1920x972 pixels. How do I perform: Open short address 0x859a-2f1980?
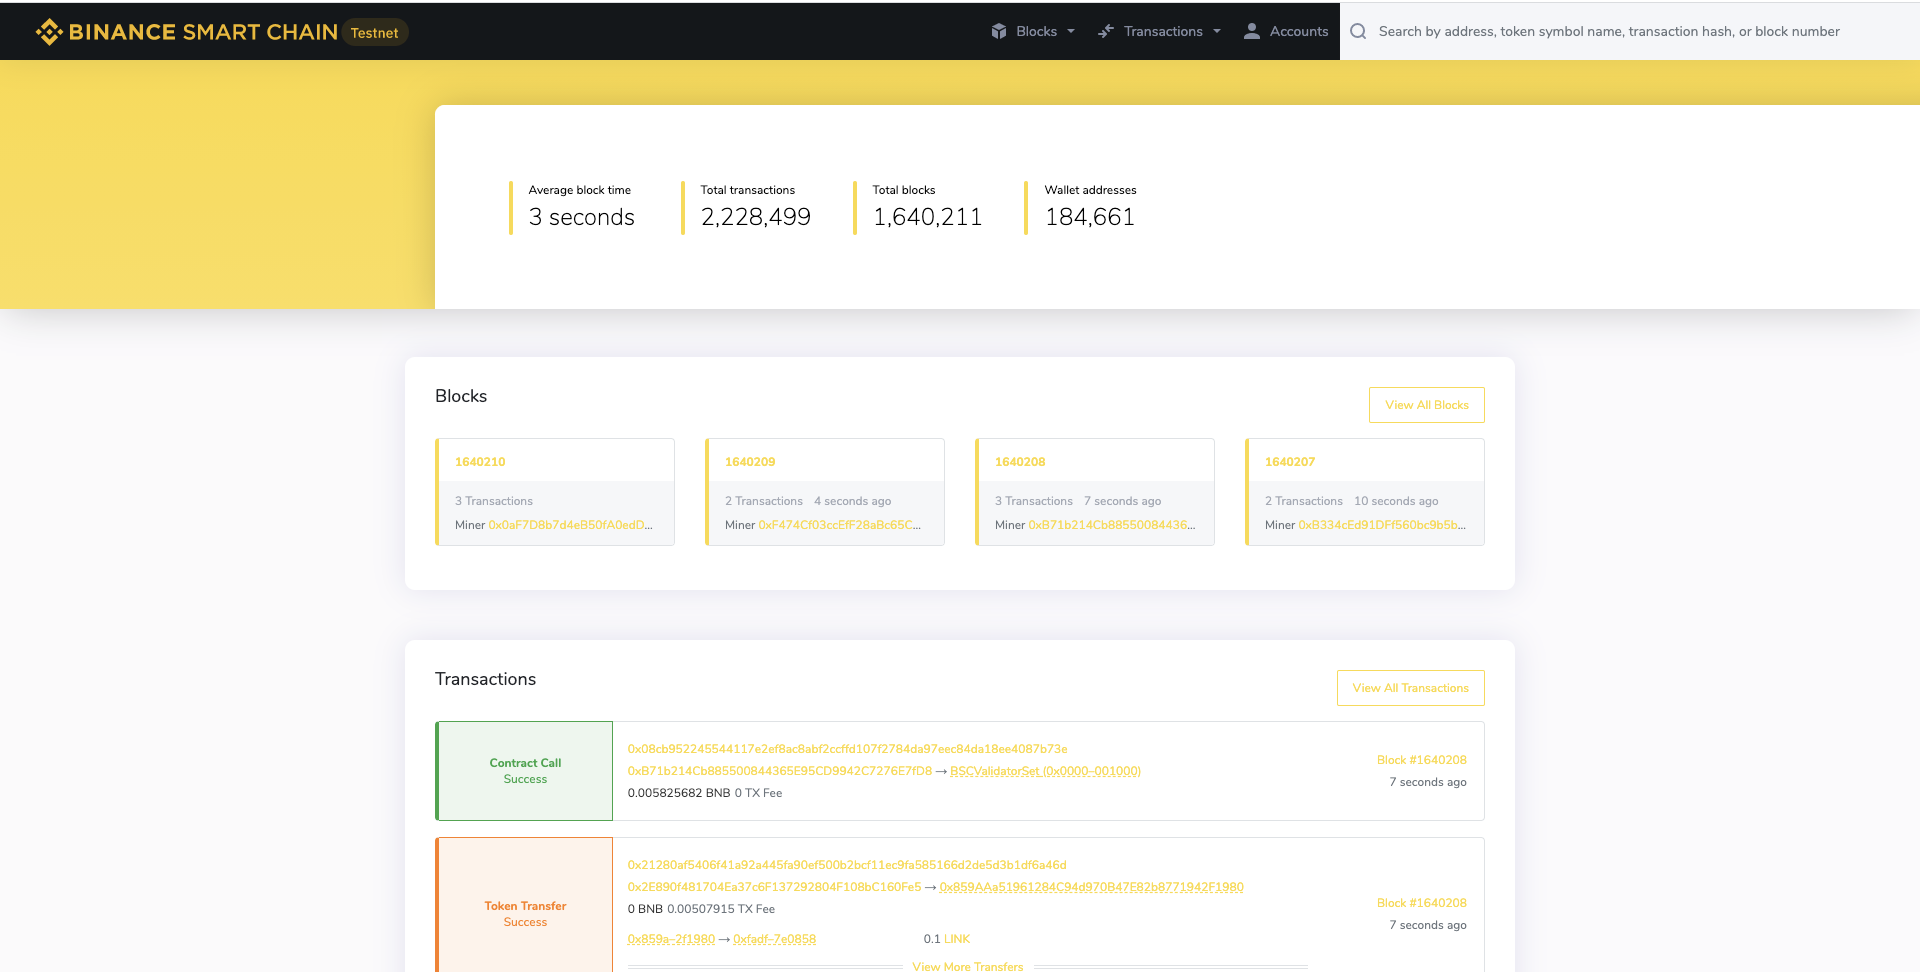(671, 939)
